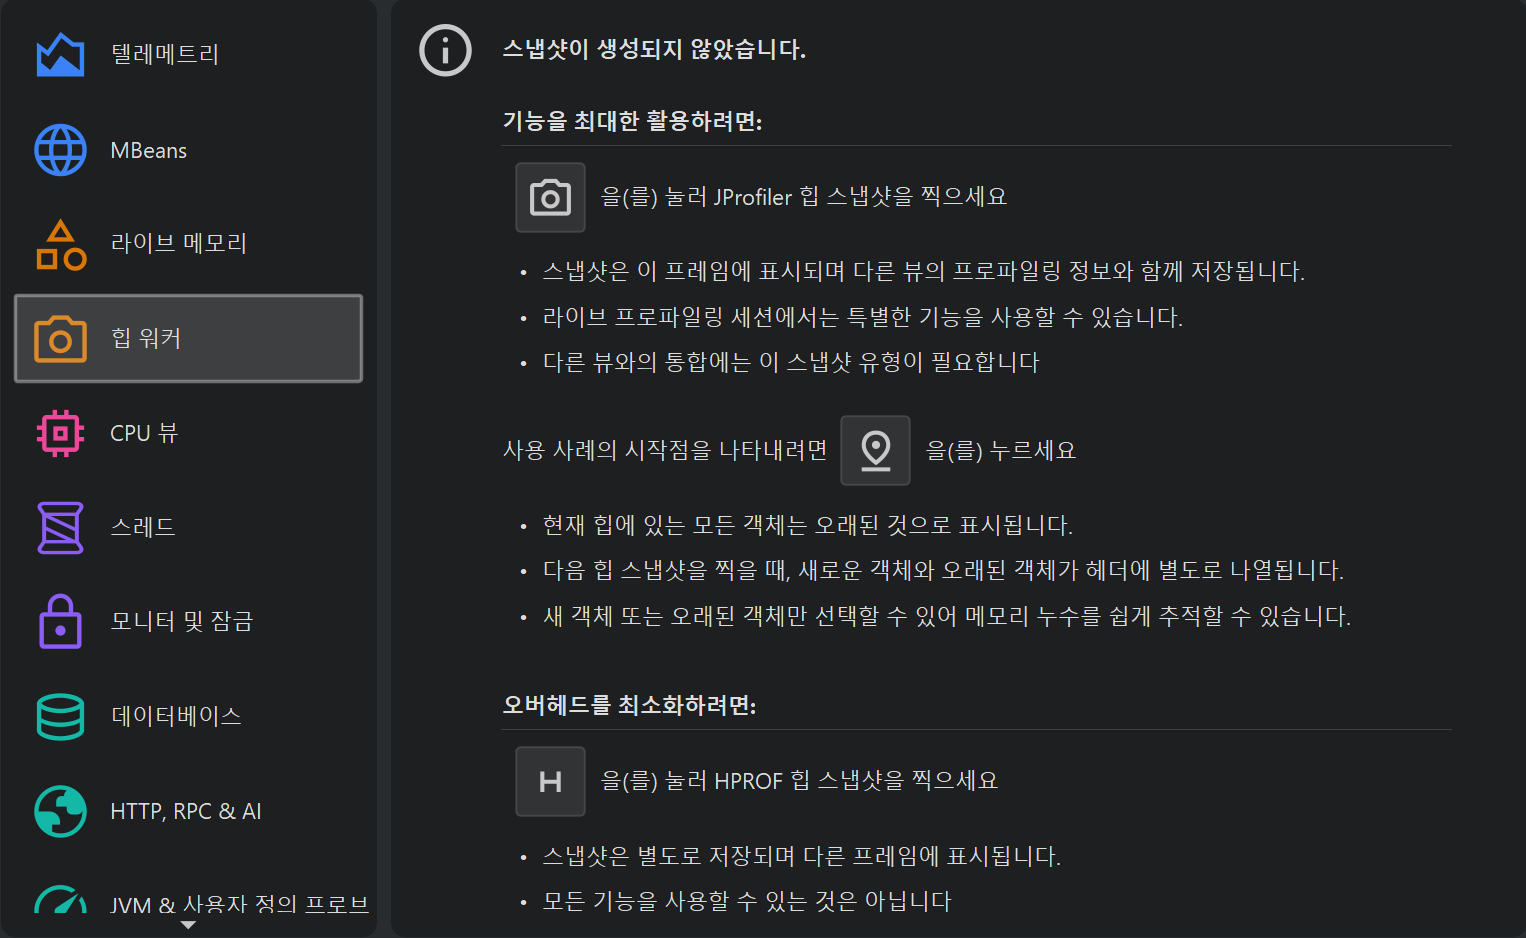Open the 라이브 메모리 section label

pyautogui.click(x=179, y=243)
